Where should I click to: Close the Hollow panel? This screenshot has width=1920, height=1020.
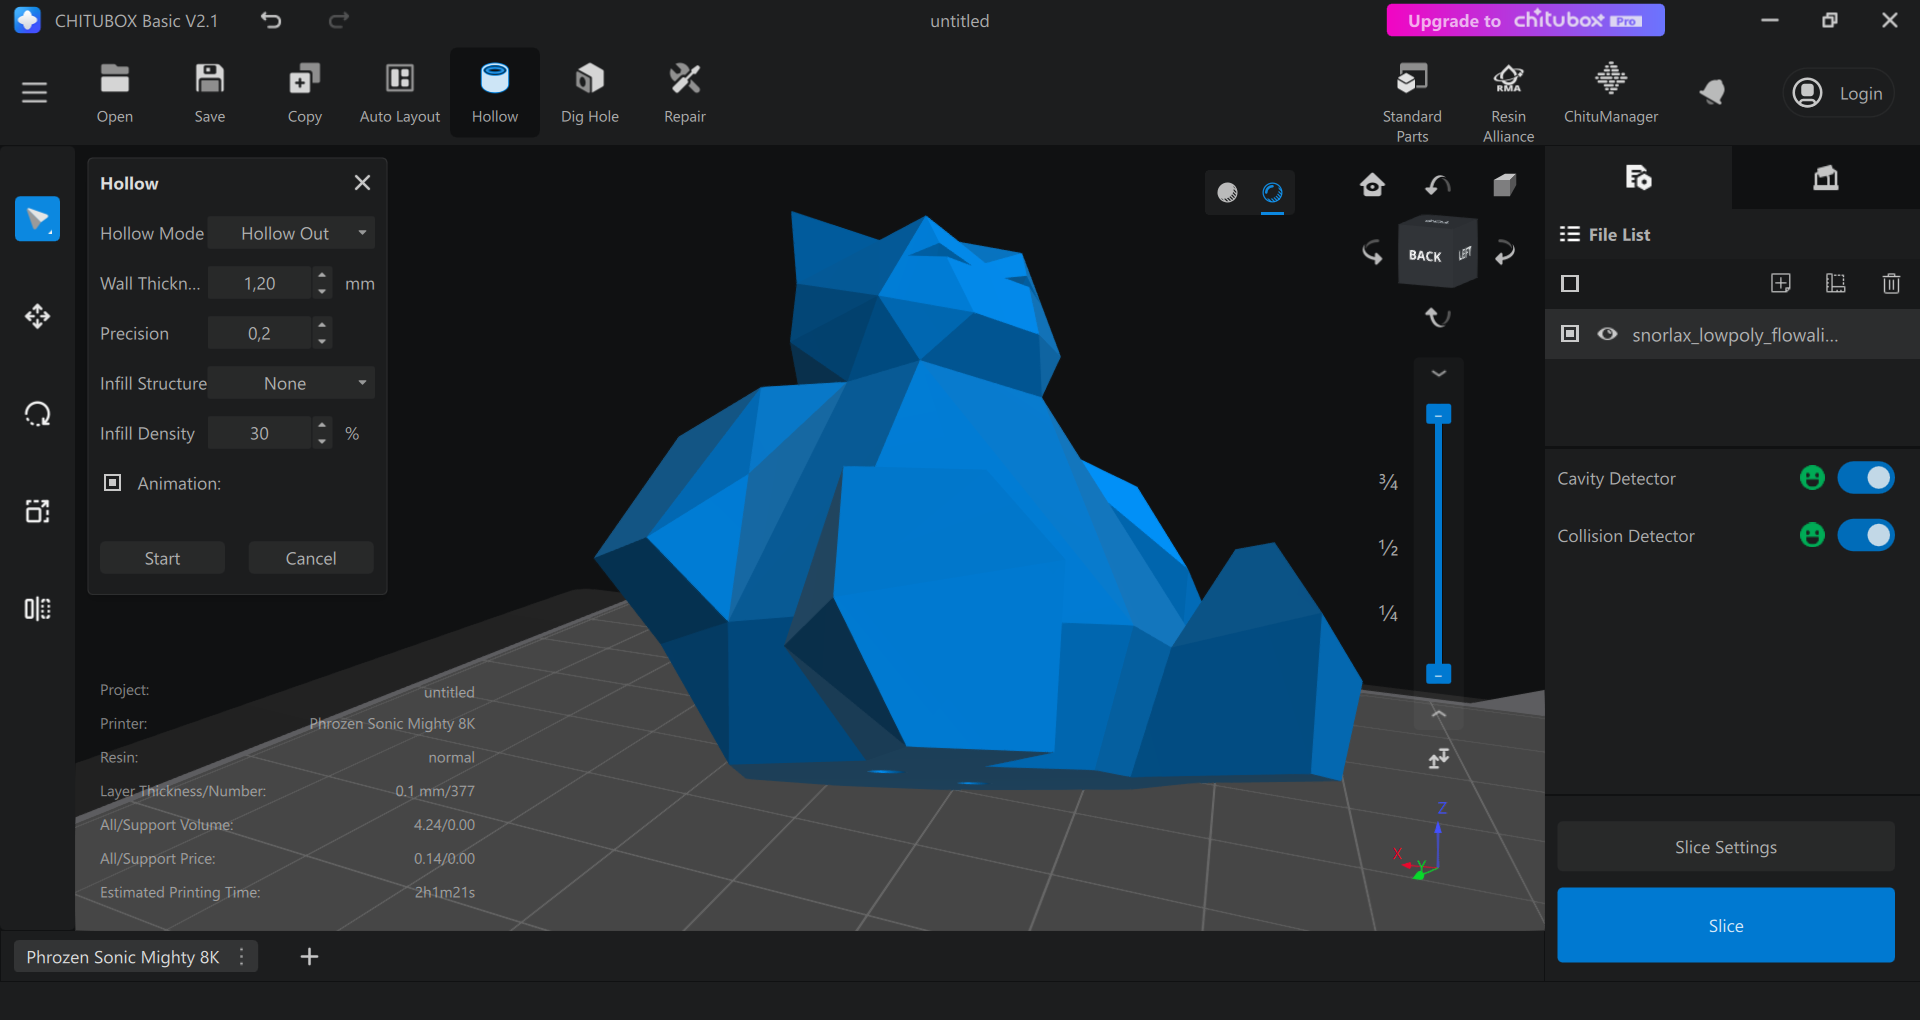[362, 182]
